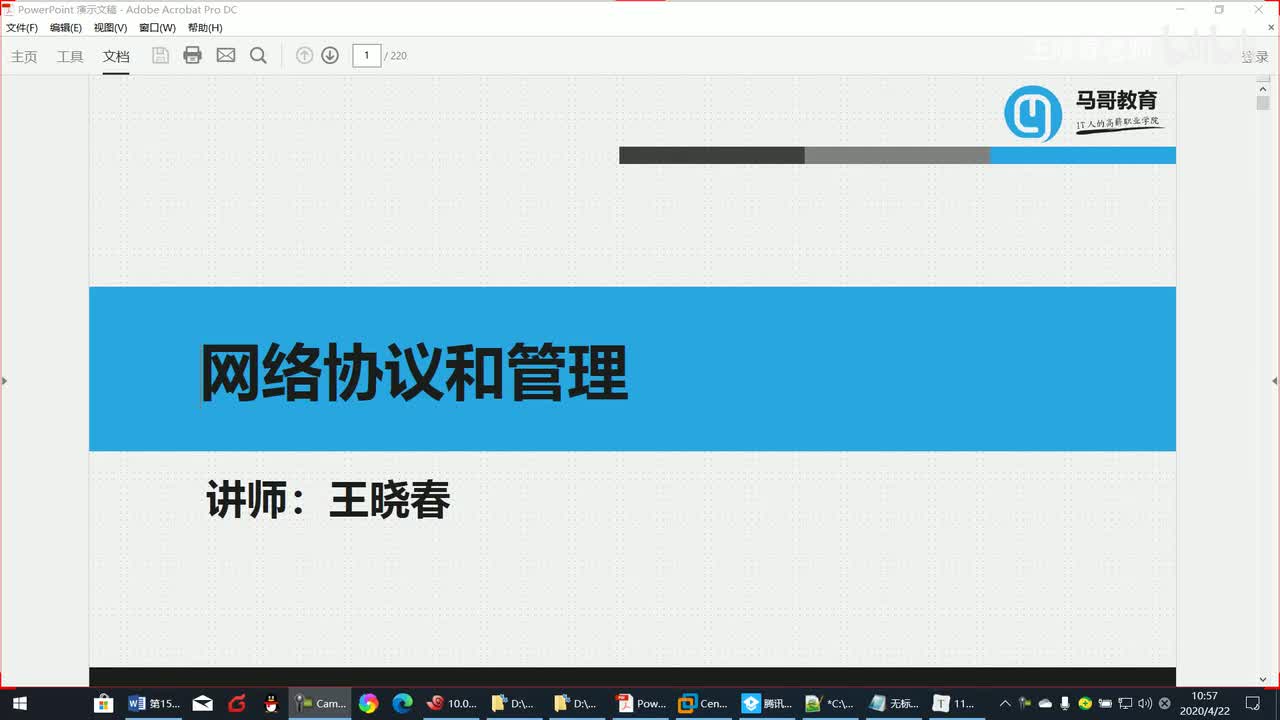
Task: Switch to Notepad++ C:\ taskbar item
Action: coord(830,703)
